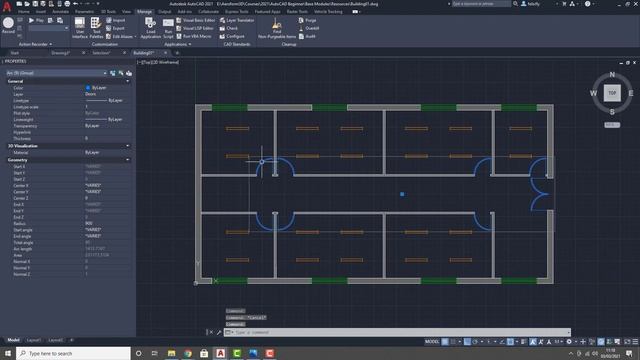This screenshot has width=640, height=360.
Task: Open Edit Aliases dropdown
Action: (x=121, y=36)
